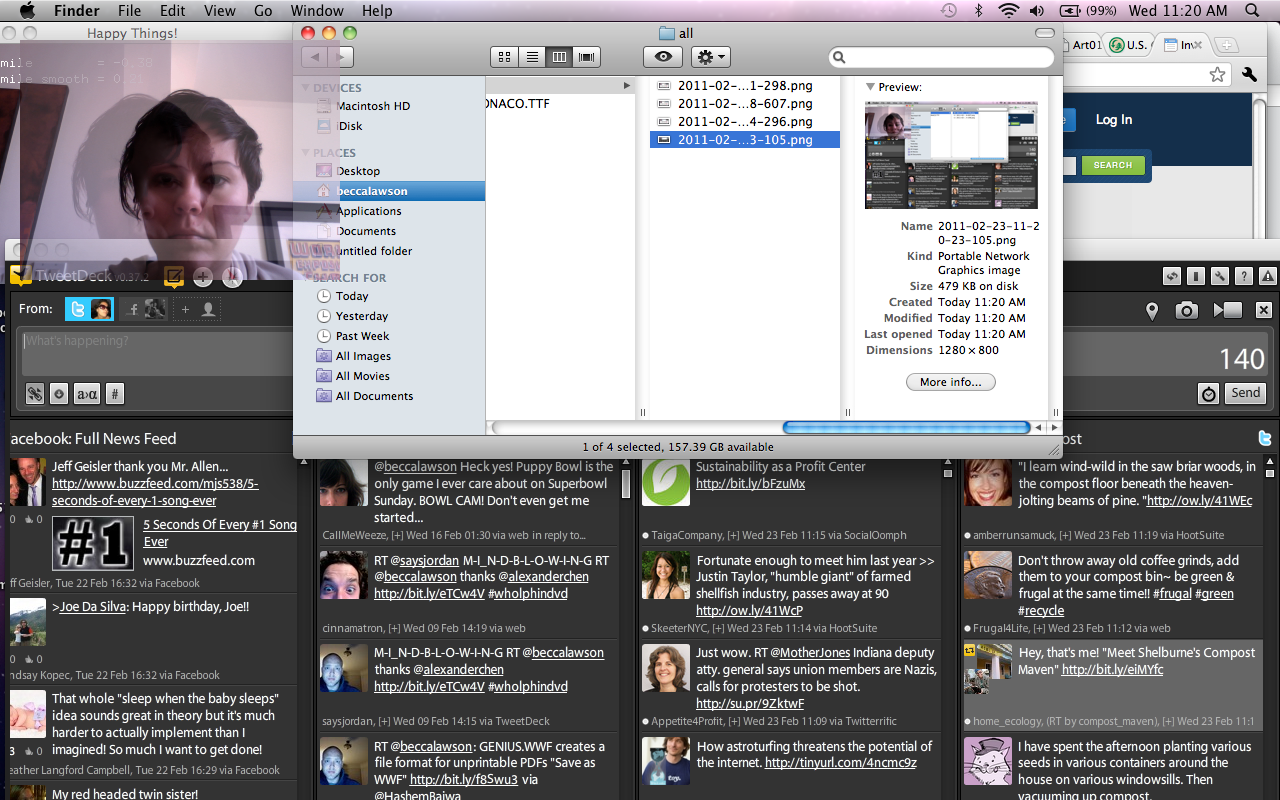The width and height of the screenshot is (1280, 800).
Task: Click the hashtag button below compose box
Action: (x=115, y=394)
